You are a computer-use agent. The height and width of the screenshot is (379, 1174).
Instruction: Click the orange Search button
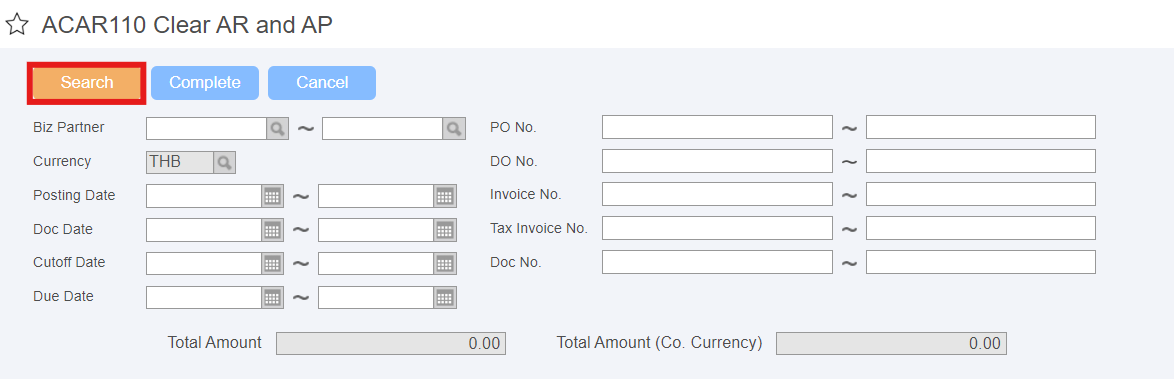87,82
